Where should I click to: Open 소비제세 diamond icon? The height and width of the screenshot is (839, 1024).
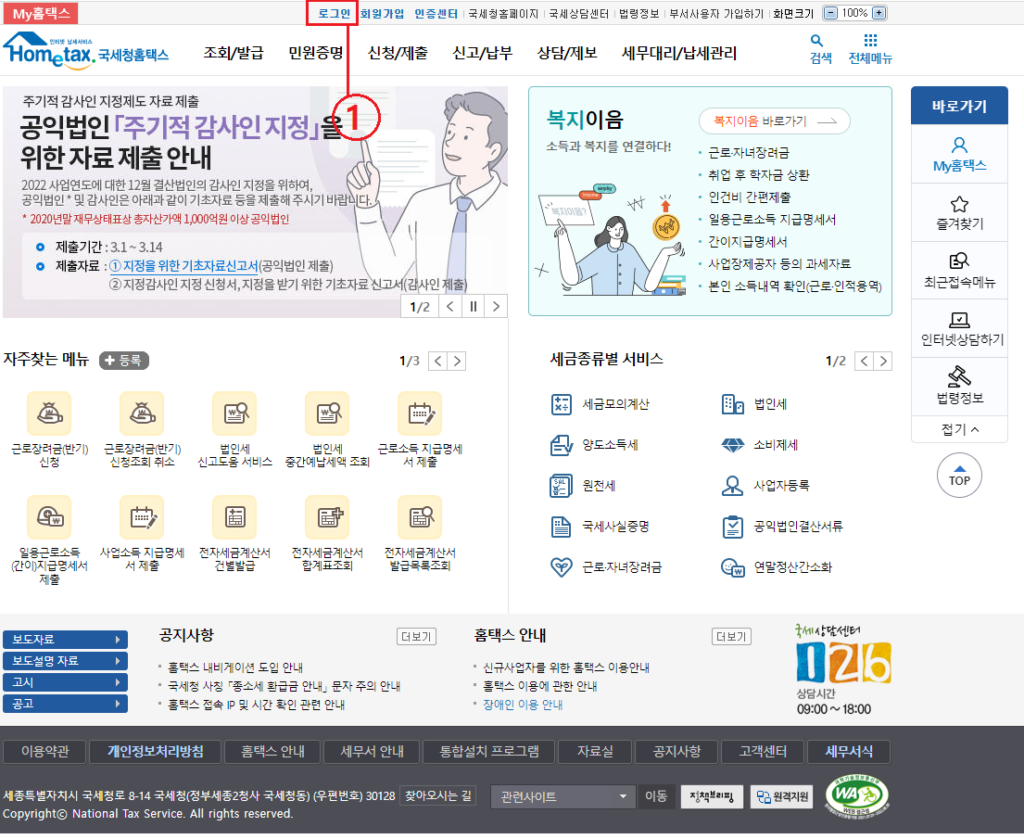click(x=732, y=445)
